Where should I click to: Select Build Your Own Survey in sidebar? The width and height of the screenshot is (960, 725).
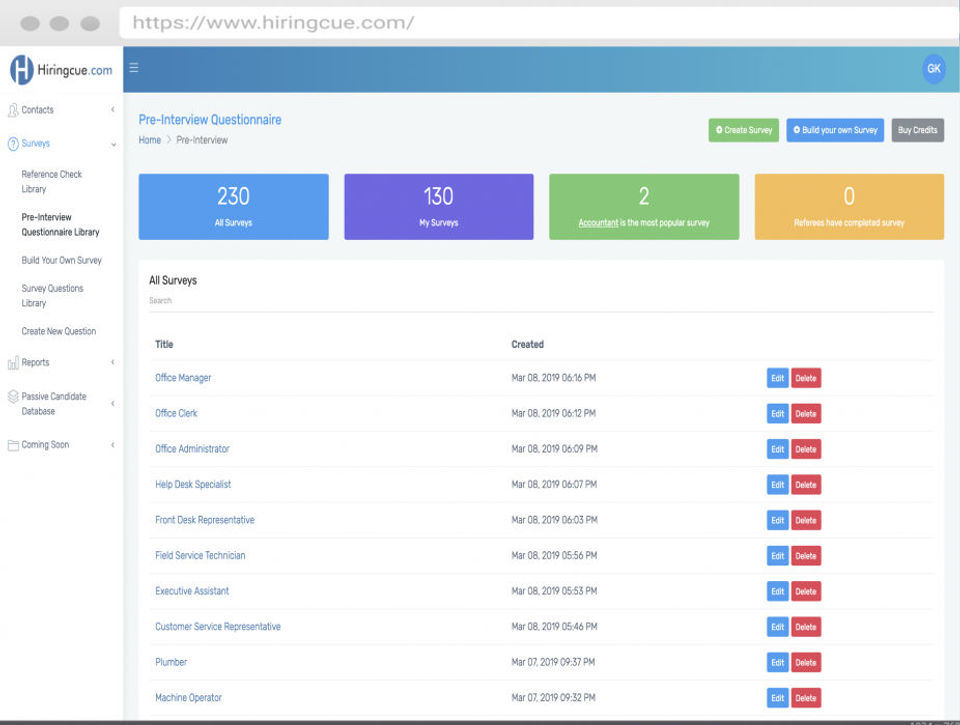(x=61, y=260)
